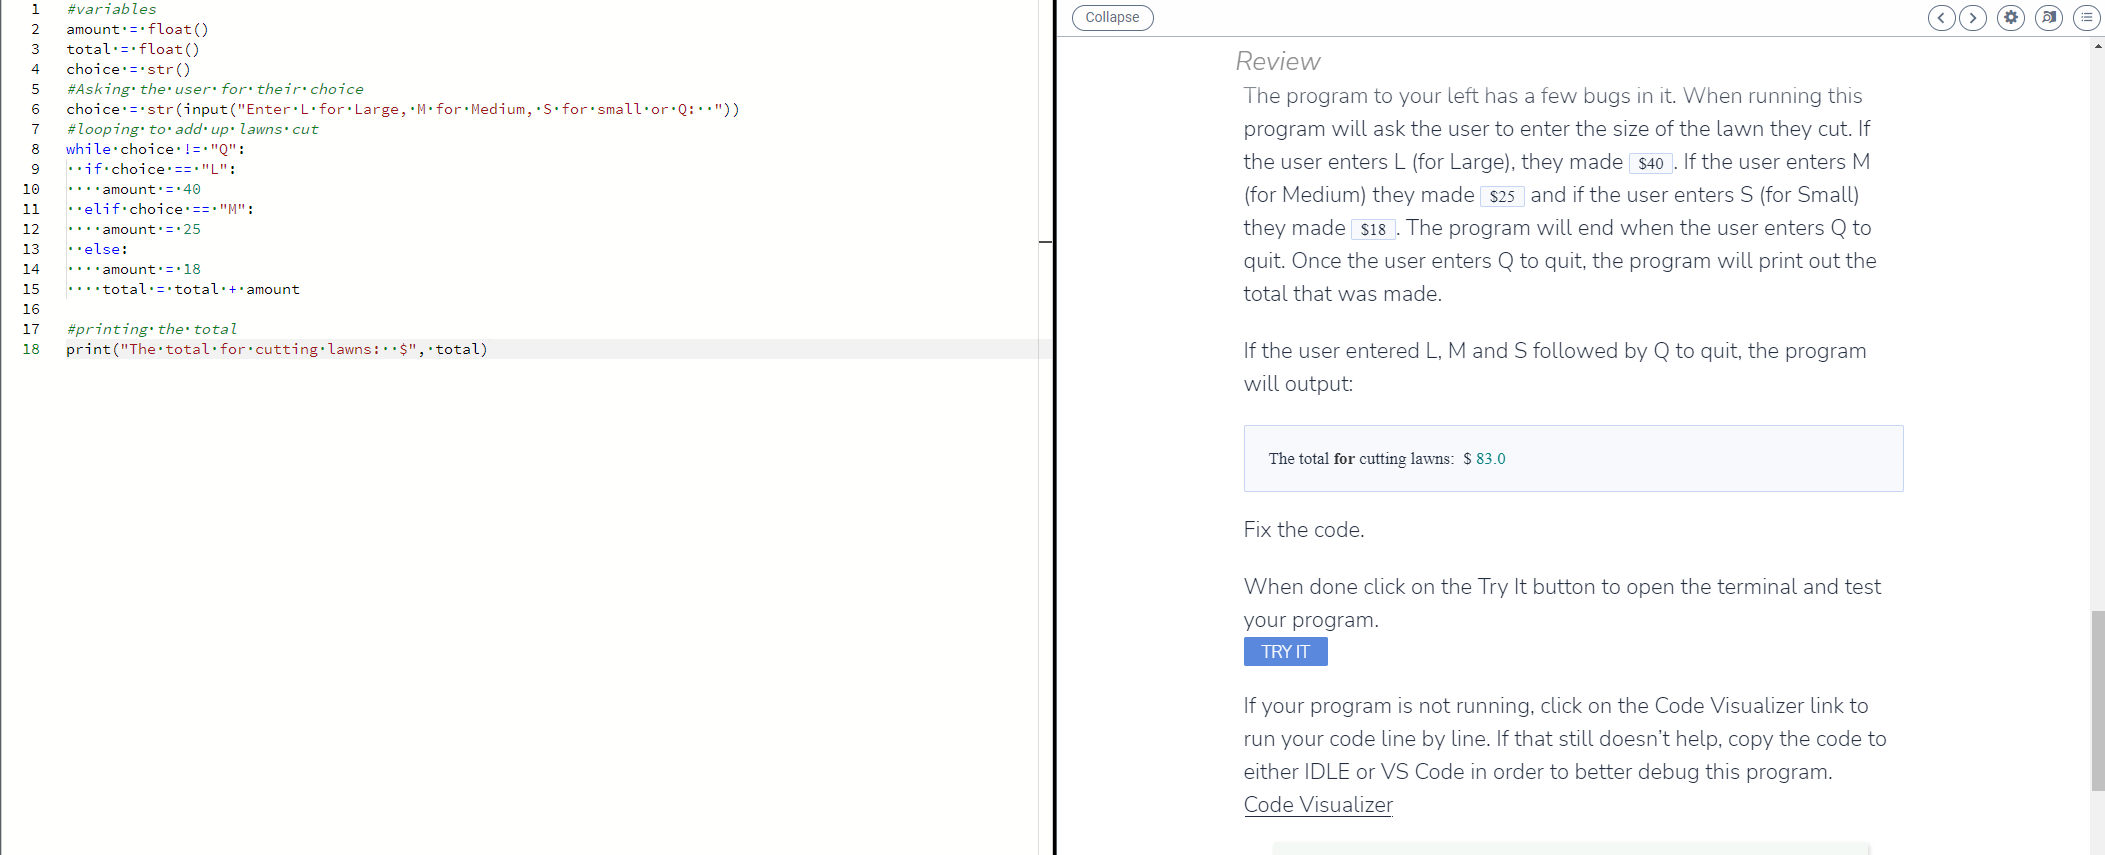Click the '$25' inline code in instructions
The width and height of the screenshot is (2105, 855).
pyautogui.click(x=1502, y=196)
